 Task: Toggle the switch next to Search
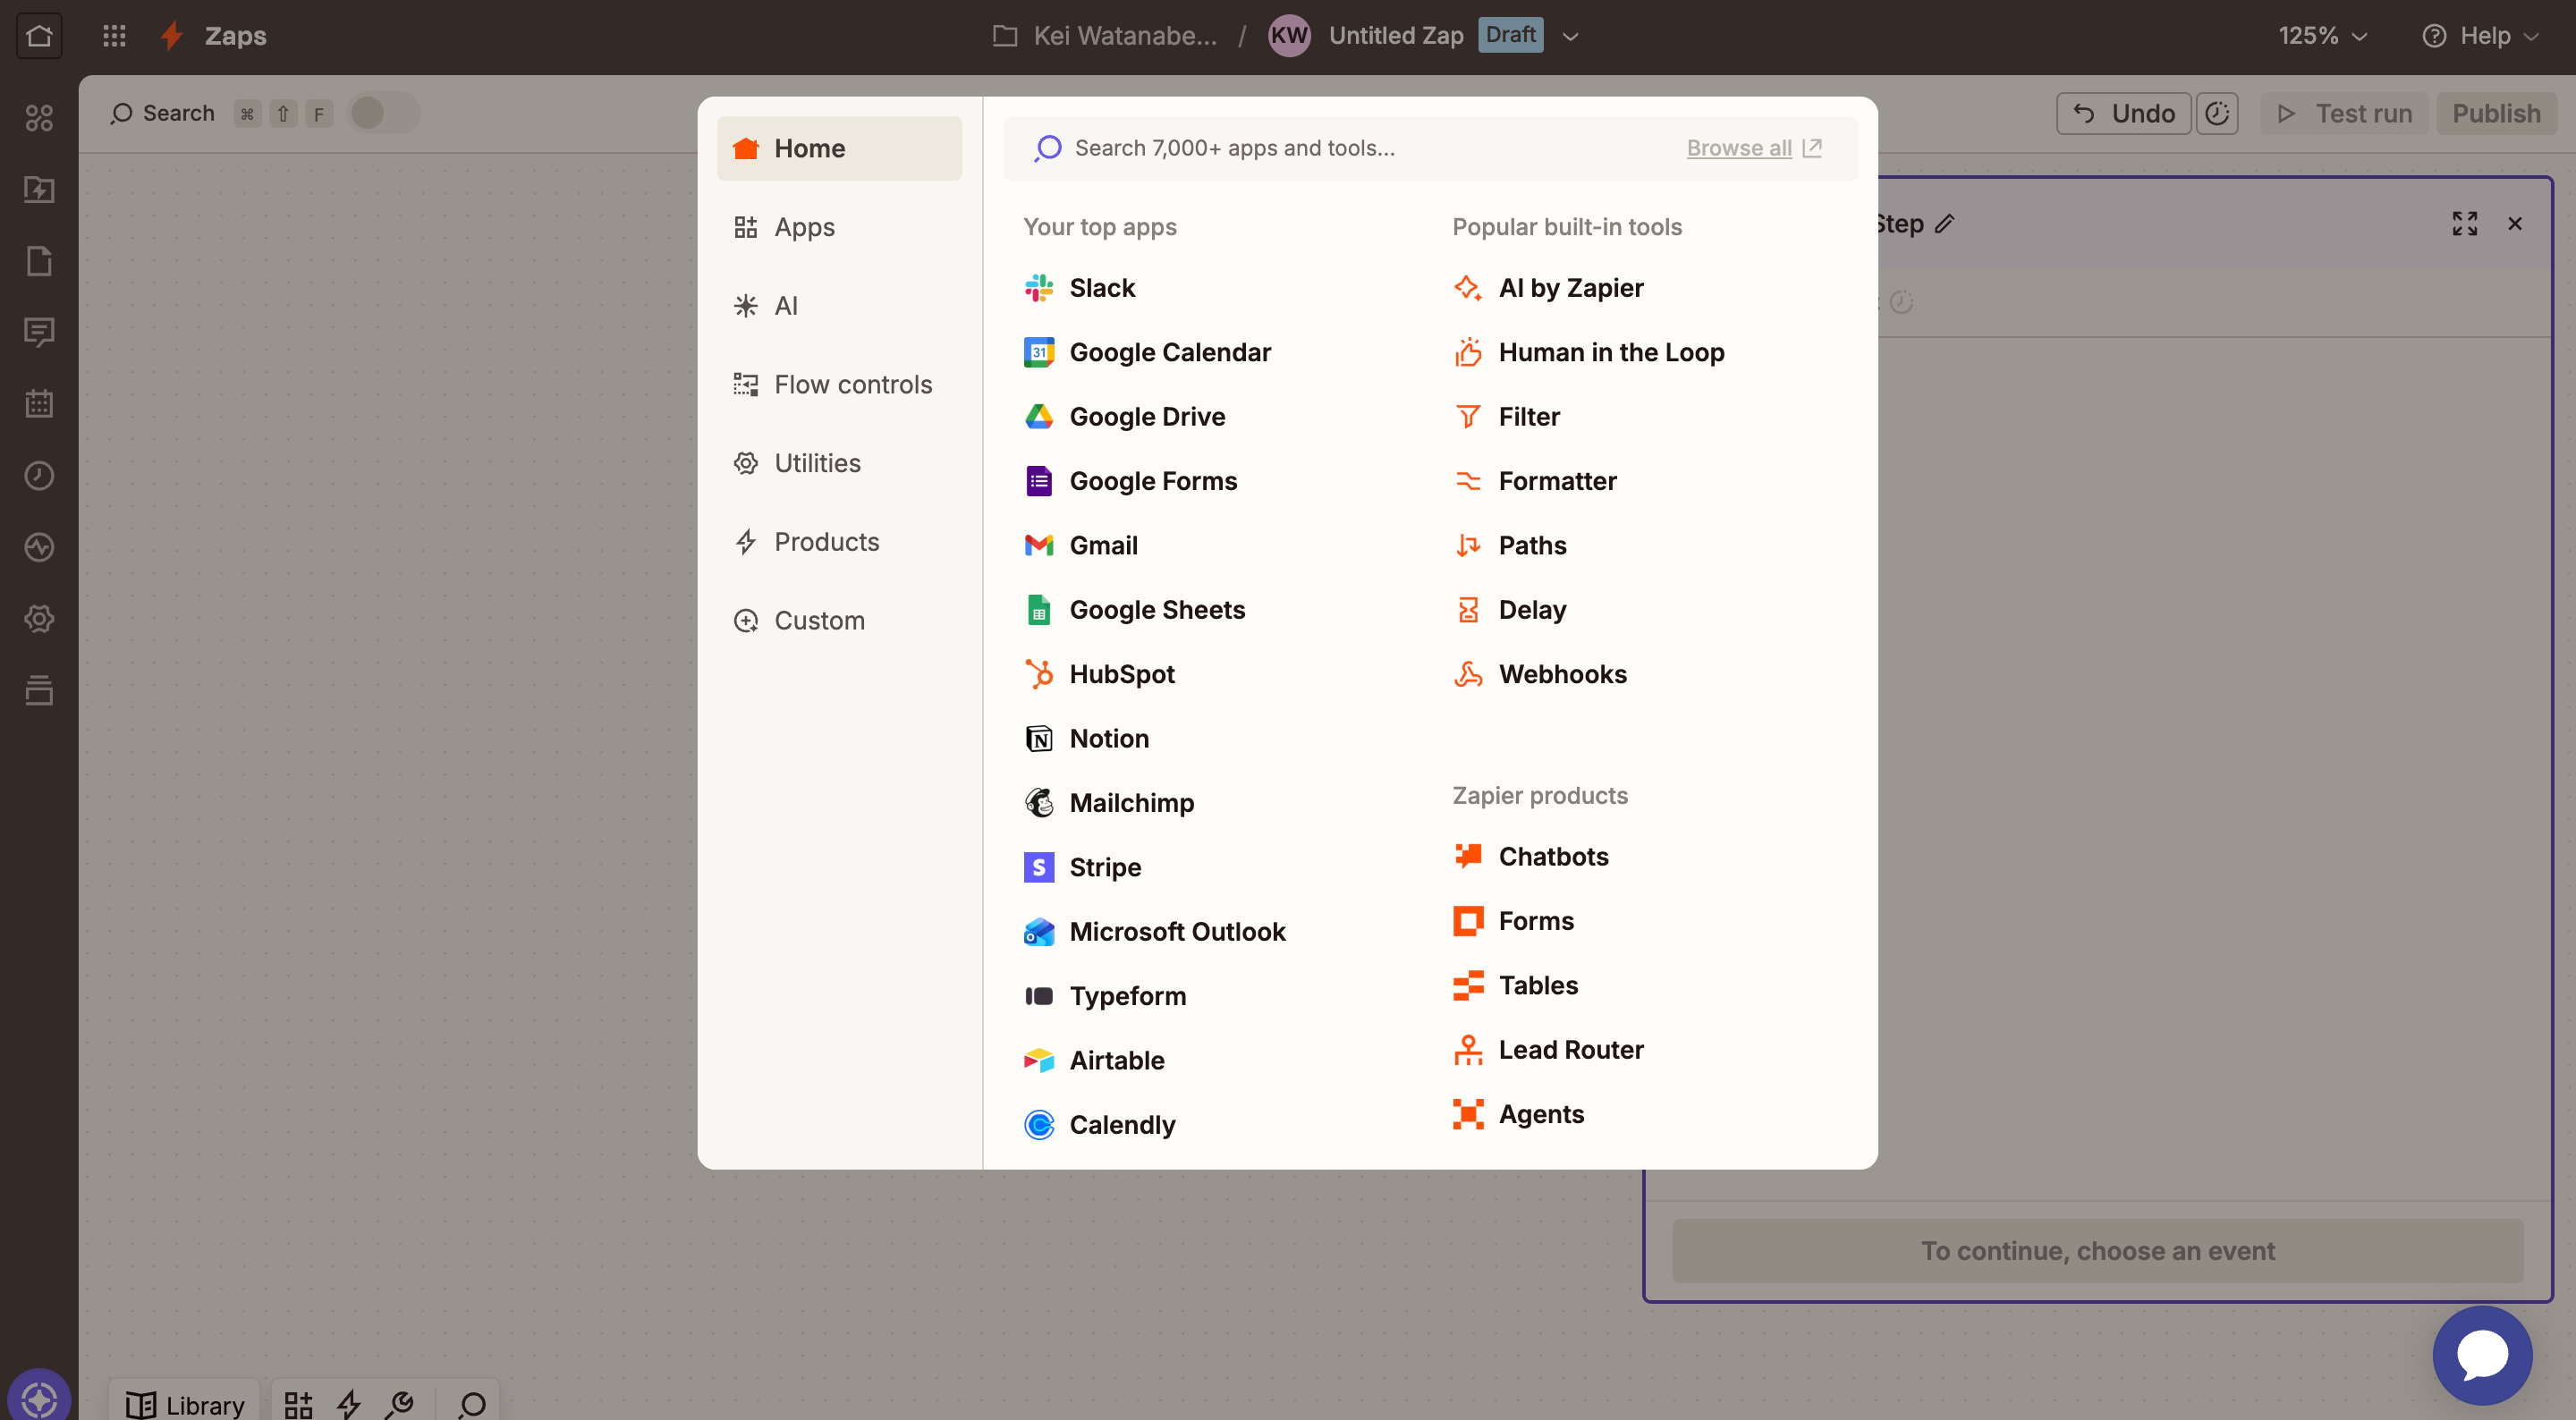383,113
